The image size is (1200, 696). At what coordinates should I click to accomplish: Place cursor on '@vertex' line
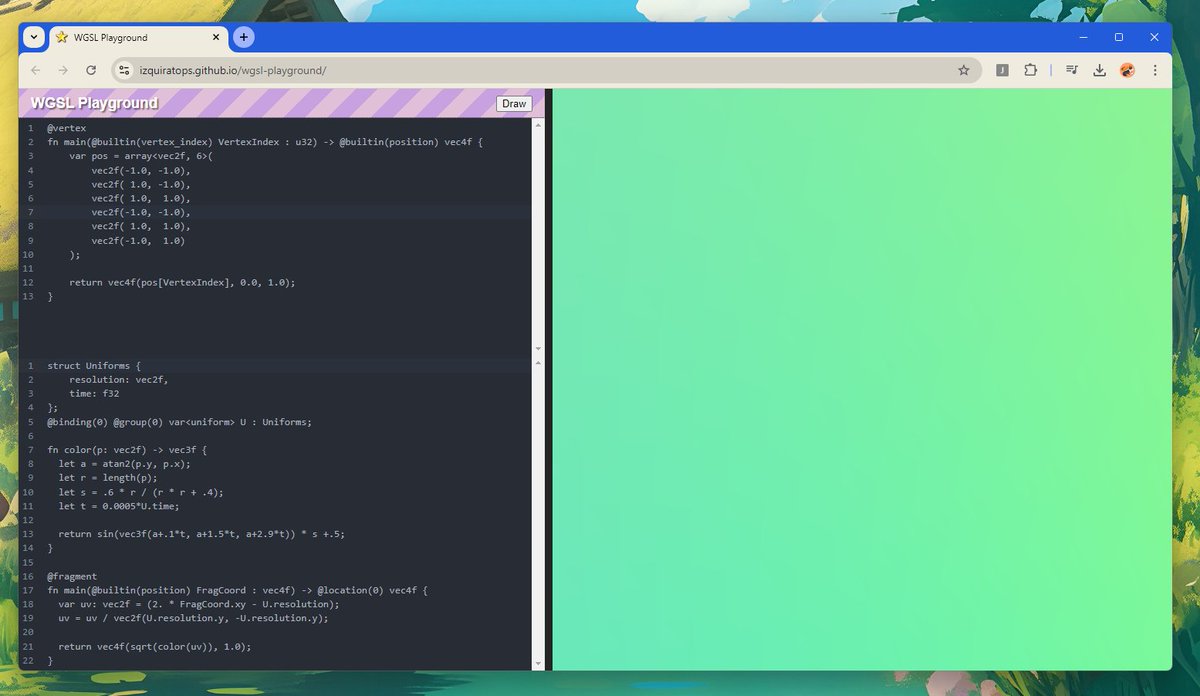coord(67,128)
